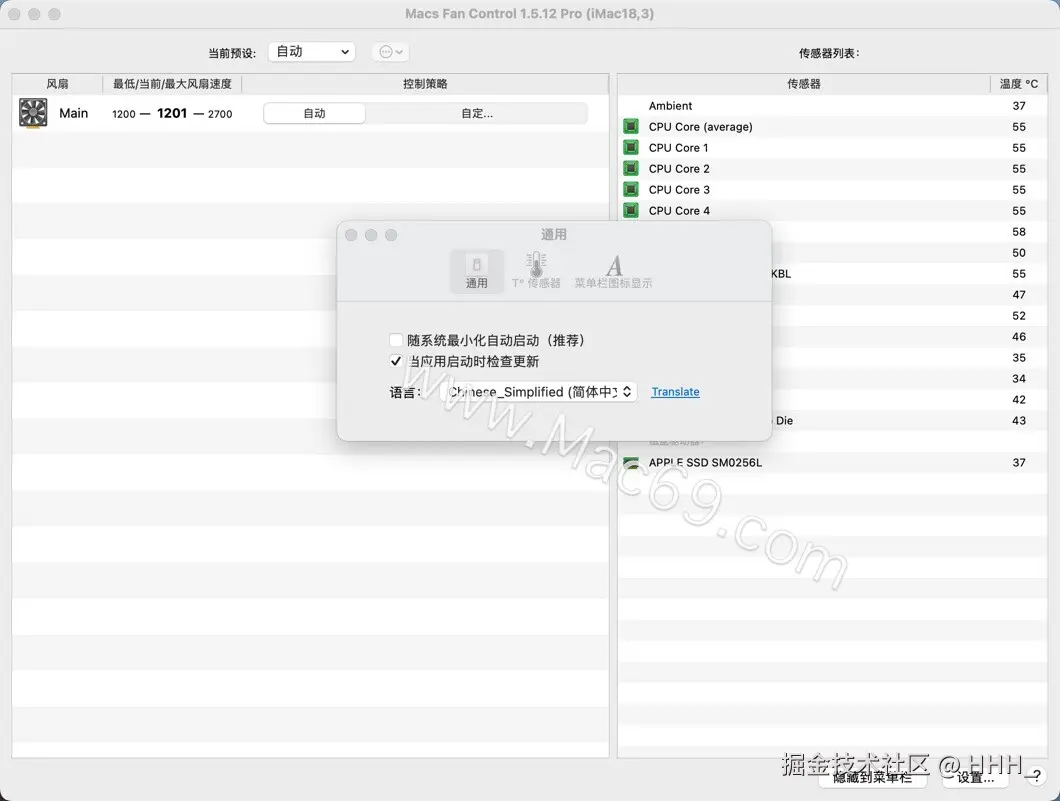Viewport: 1060px width, 801px height.
Task: Open the ellipsis preset options button
Action: click(385, 52)
